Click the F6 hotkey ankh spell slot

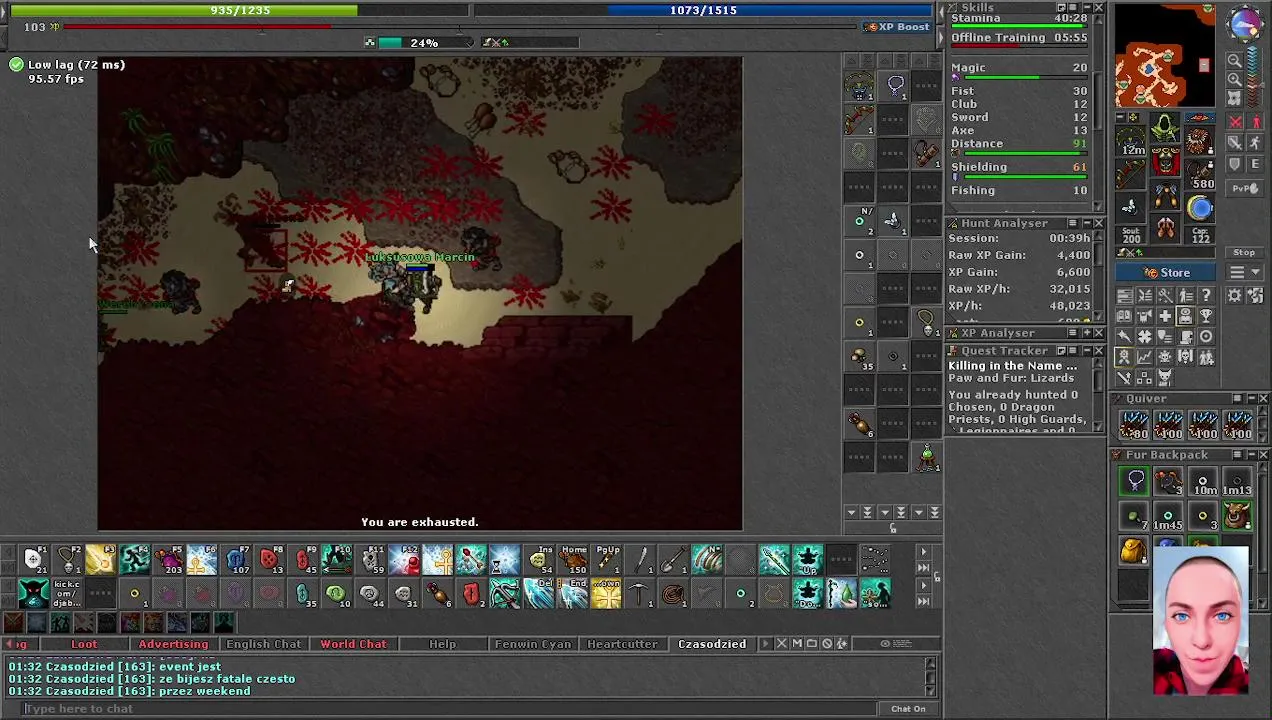(202, 560)
